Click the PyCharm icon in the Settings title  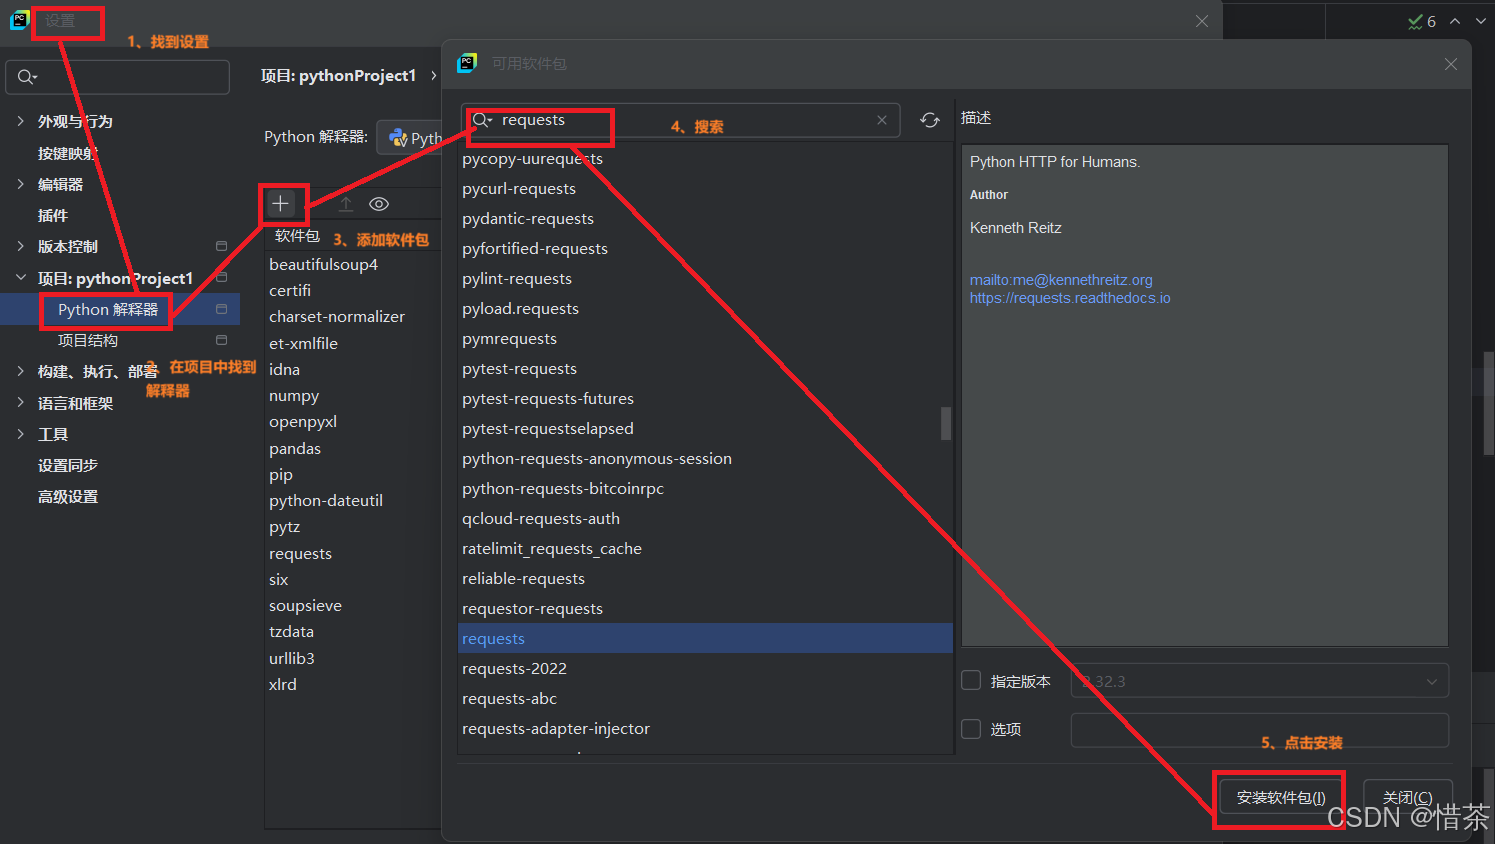19,20
